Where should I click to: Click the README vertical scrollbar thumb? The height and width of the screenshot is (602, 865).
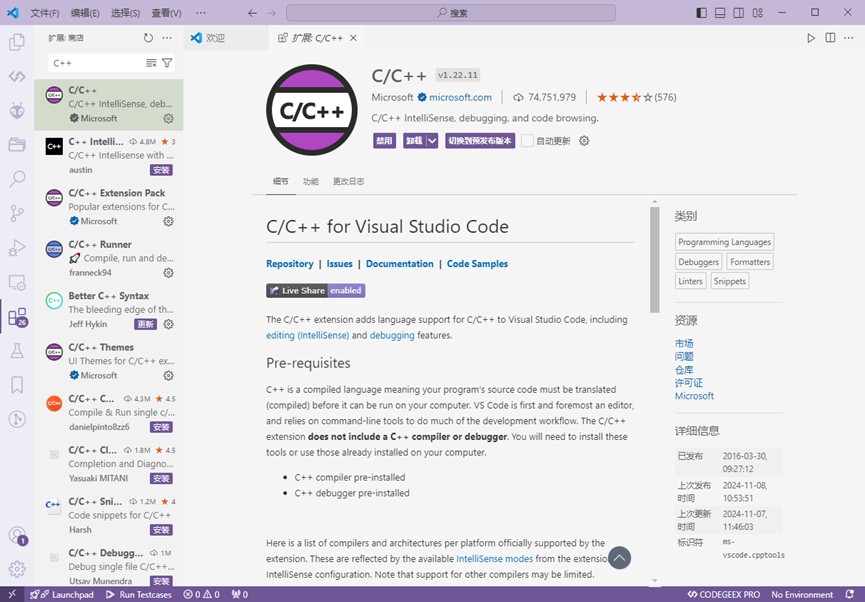tap(654, 260)
